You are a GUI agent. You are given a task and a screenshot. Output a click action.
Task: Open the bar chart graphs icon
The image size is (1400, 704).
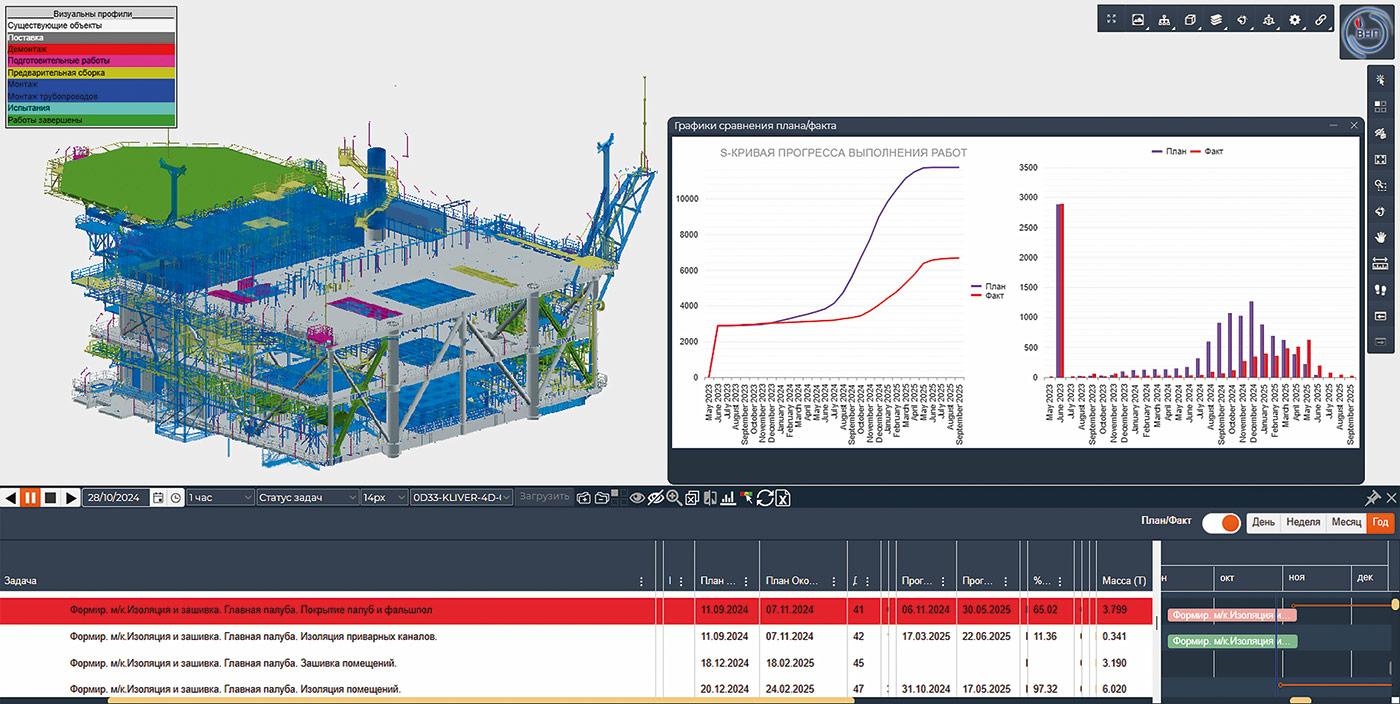pos(727,498)
